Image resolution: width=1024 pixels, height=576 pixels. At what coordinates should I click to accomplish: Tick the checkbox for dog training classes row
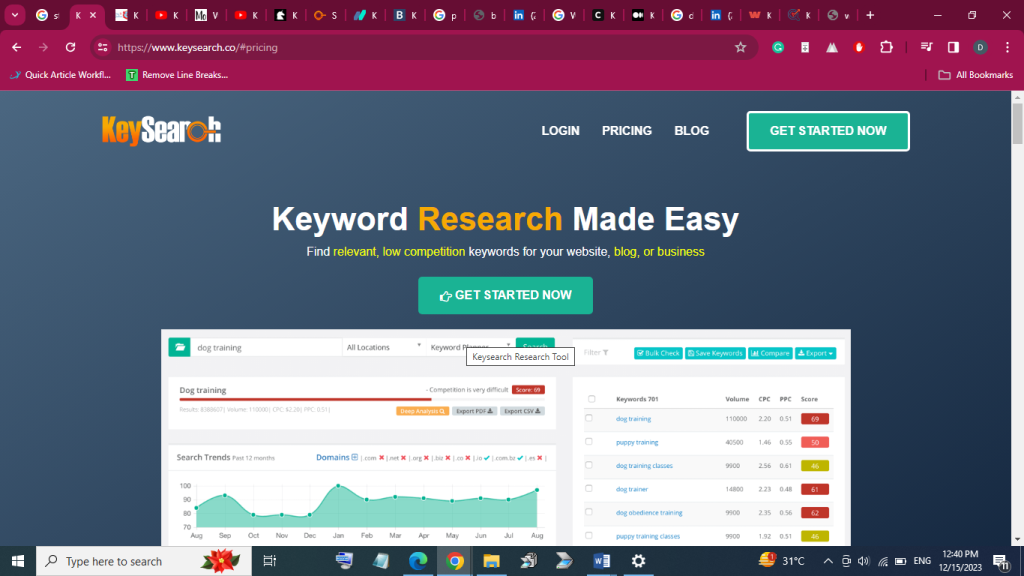[x=589, y=465]
